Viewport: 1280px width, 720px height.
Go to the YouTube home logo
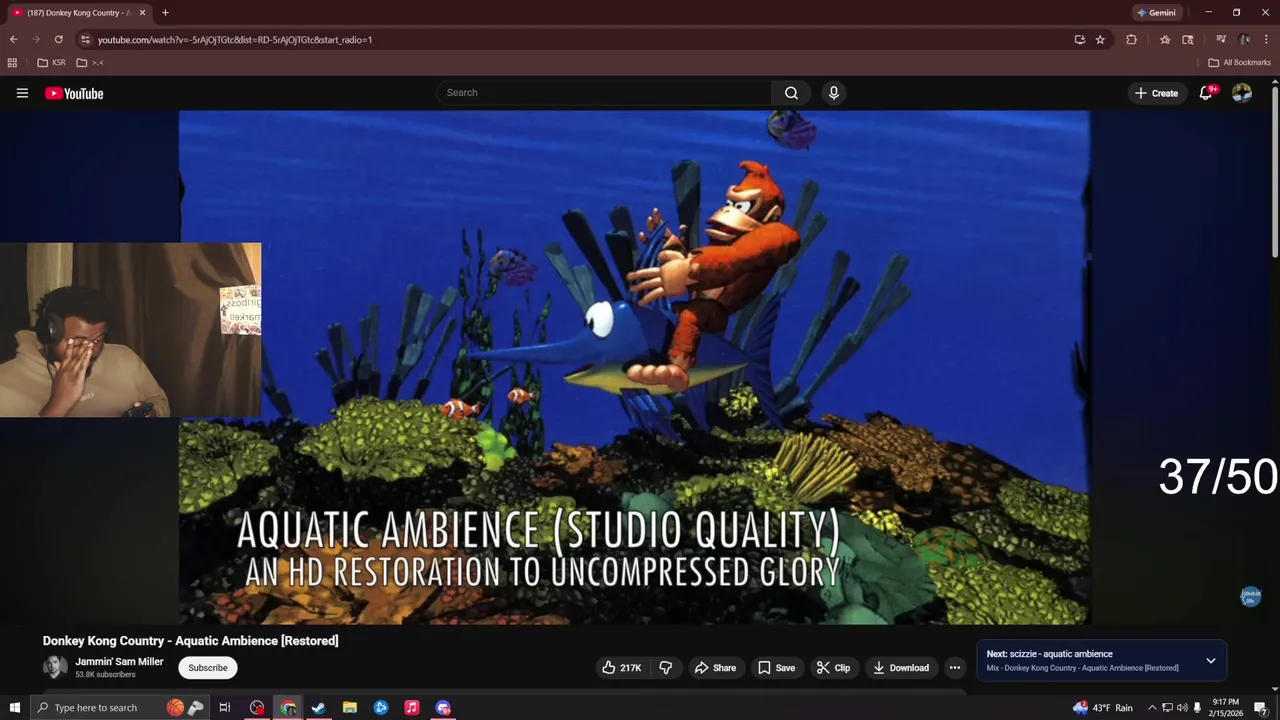(x=74, y=93)
